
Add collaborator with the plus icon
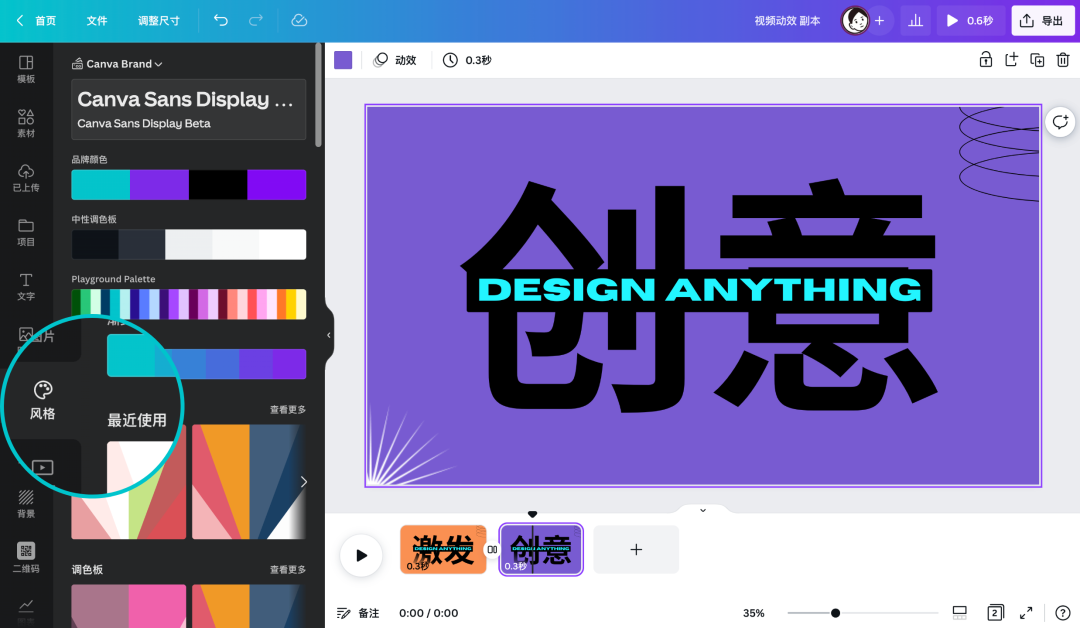(880, 21)
